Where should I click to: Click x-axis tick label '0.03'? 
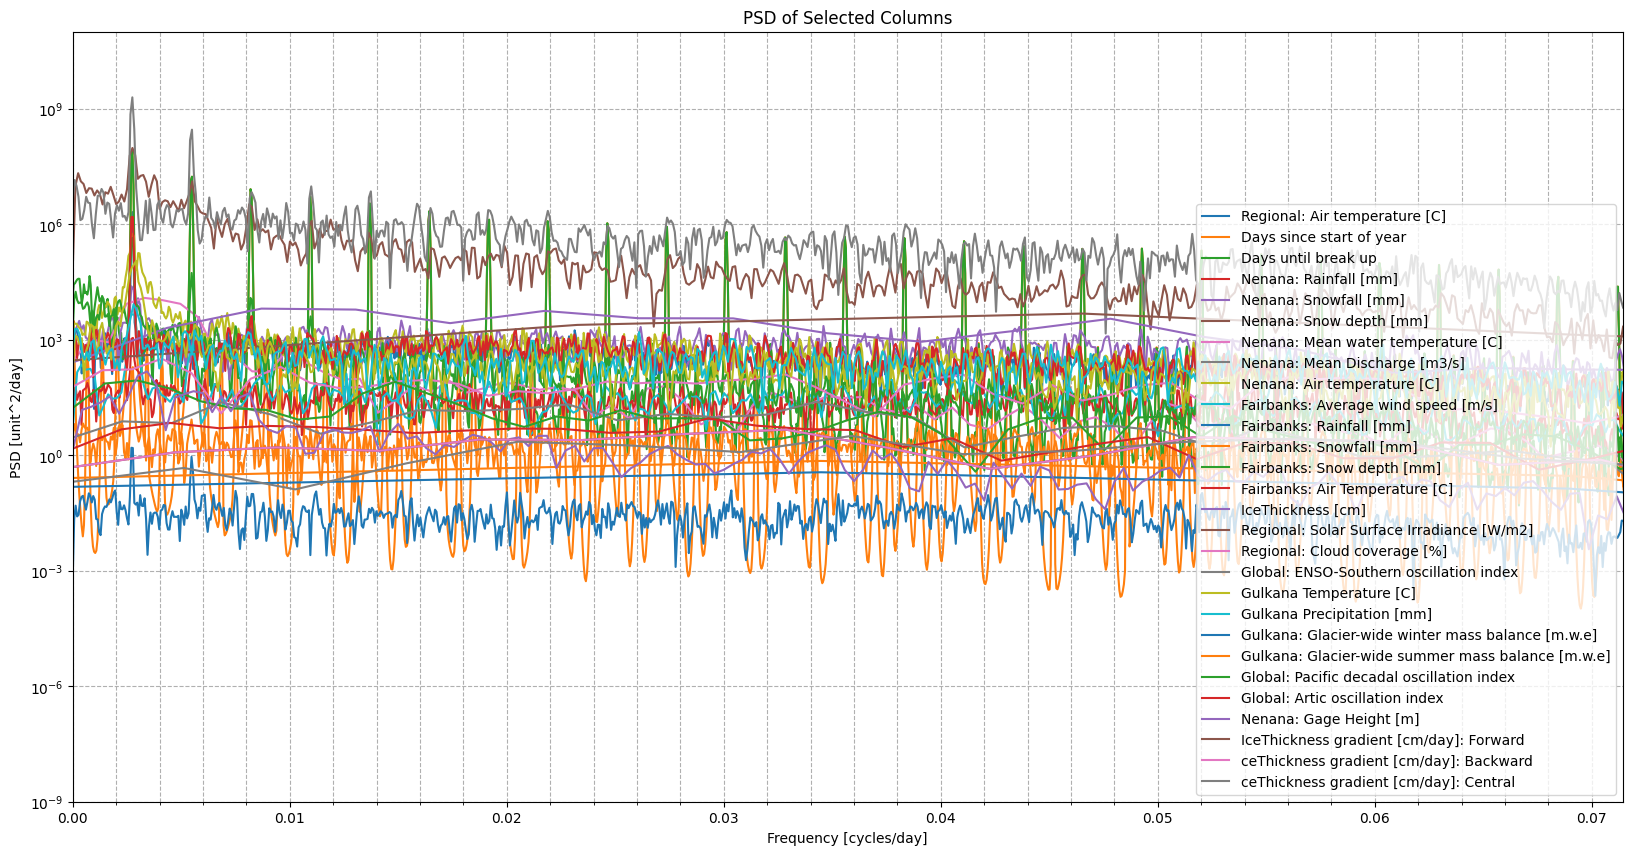pos(724,818)
